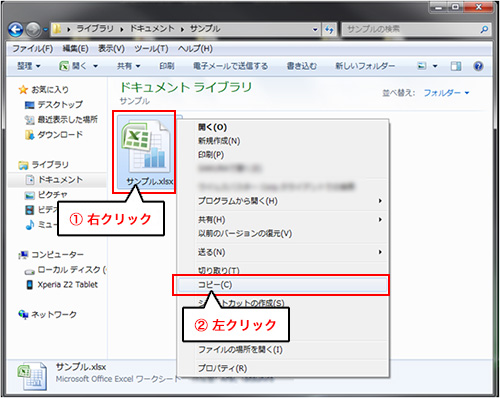Click the refresh button beside address bar
This screenshot has width=500, height=398.
click(x=329, y=30)
